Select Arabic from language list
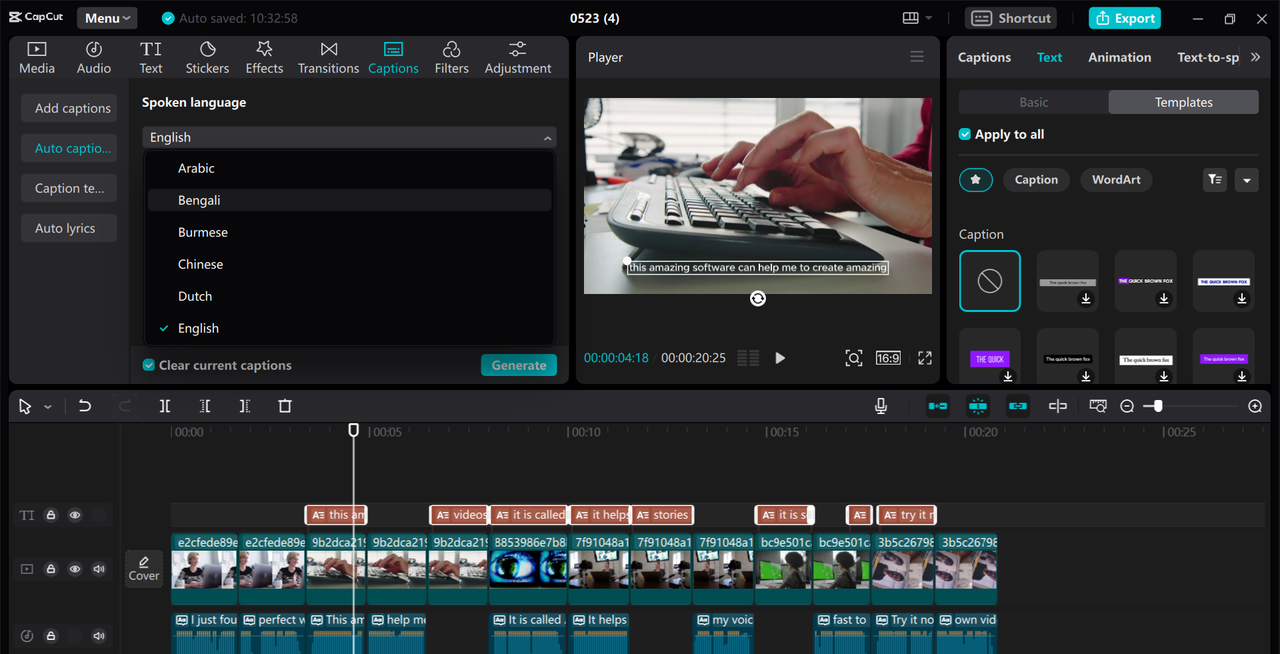The height and width of the screenshot is (654, 1280). pyautogui.click(x=349, y=168)
